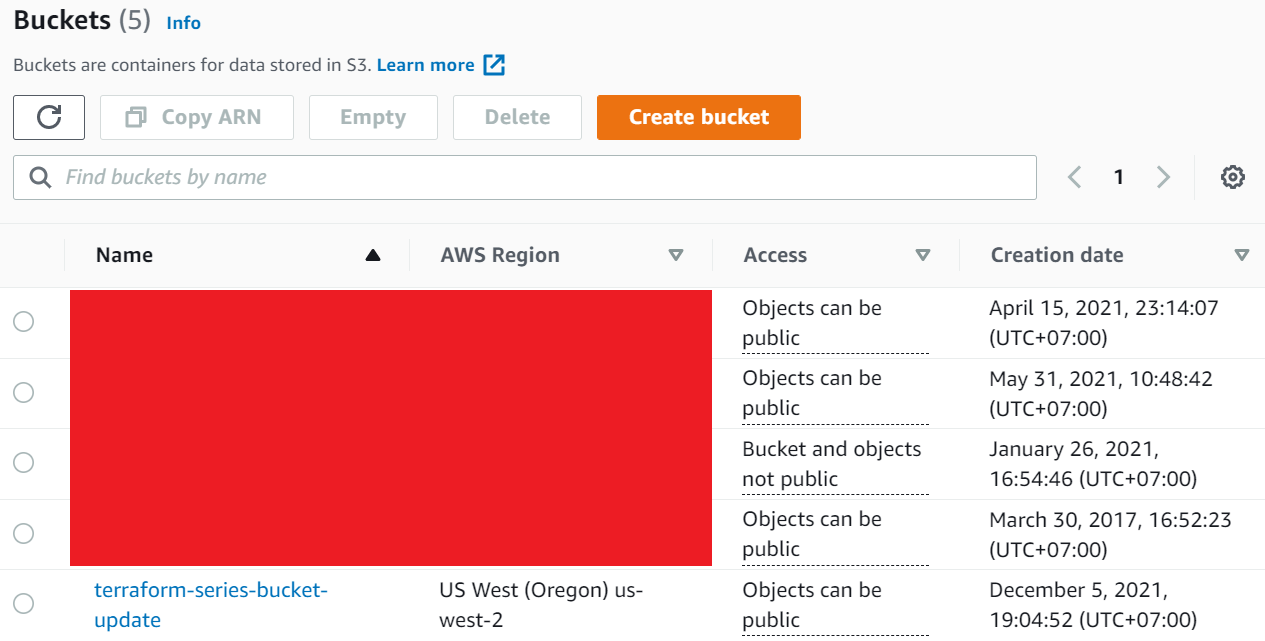Click the refresh buckets icon button
This screenshot has width=1265, height=641.
coord(49,117)
